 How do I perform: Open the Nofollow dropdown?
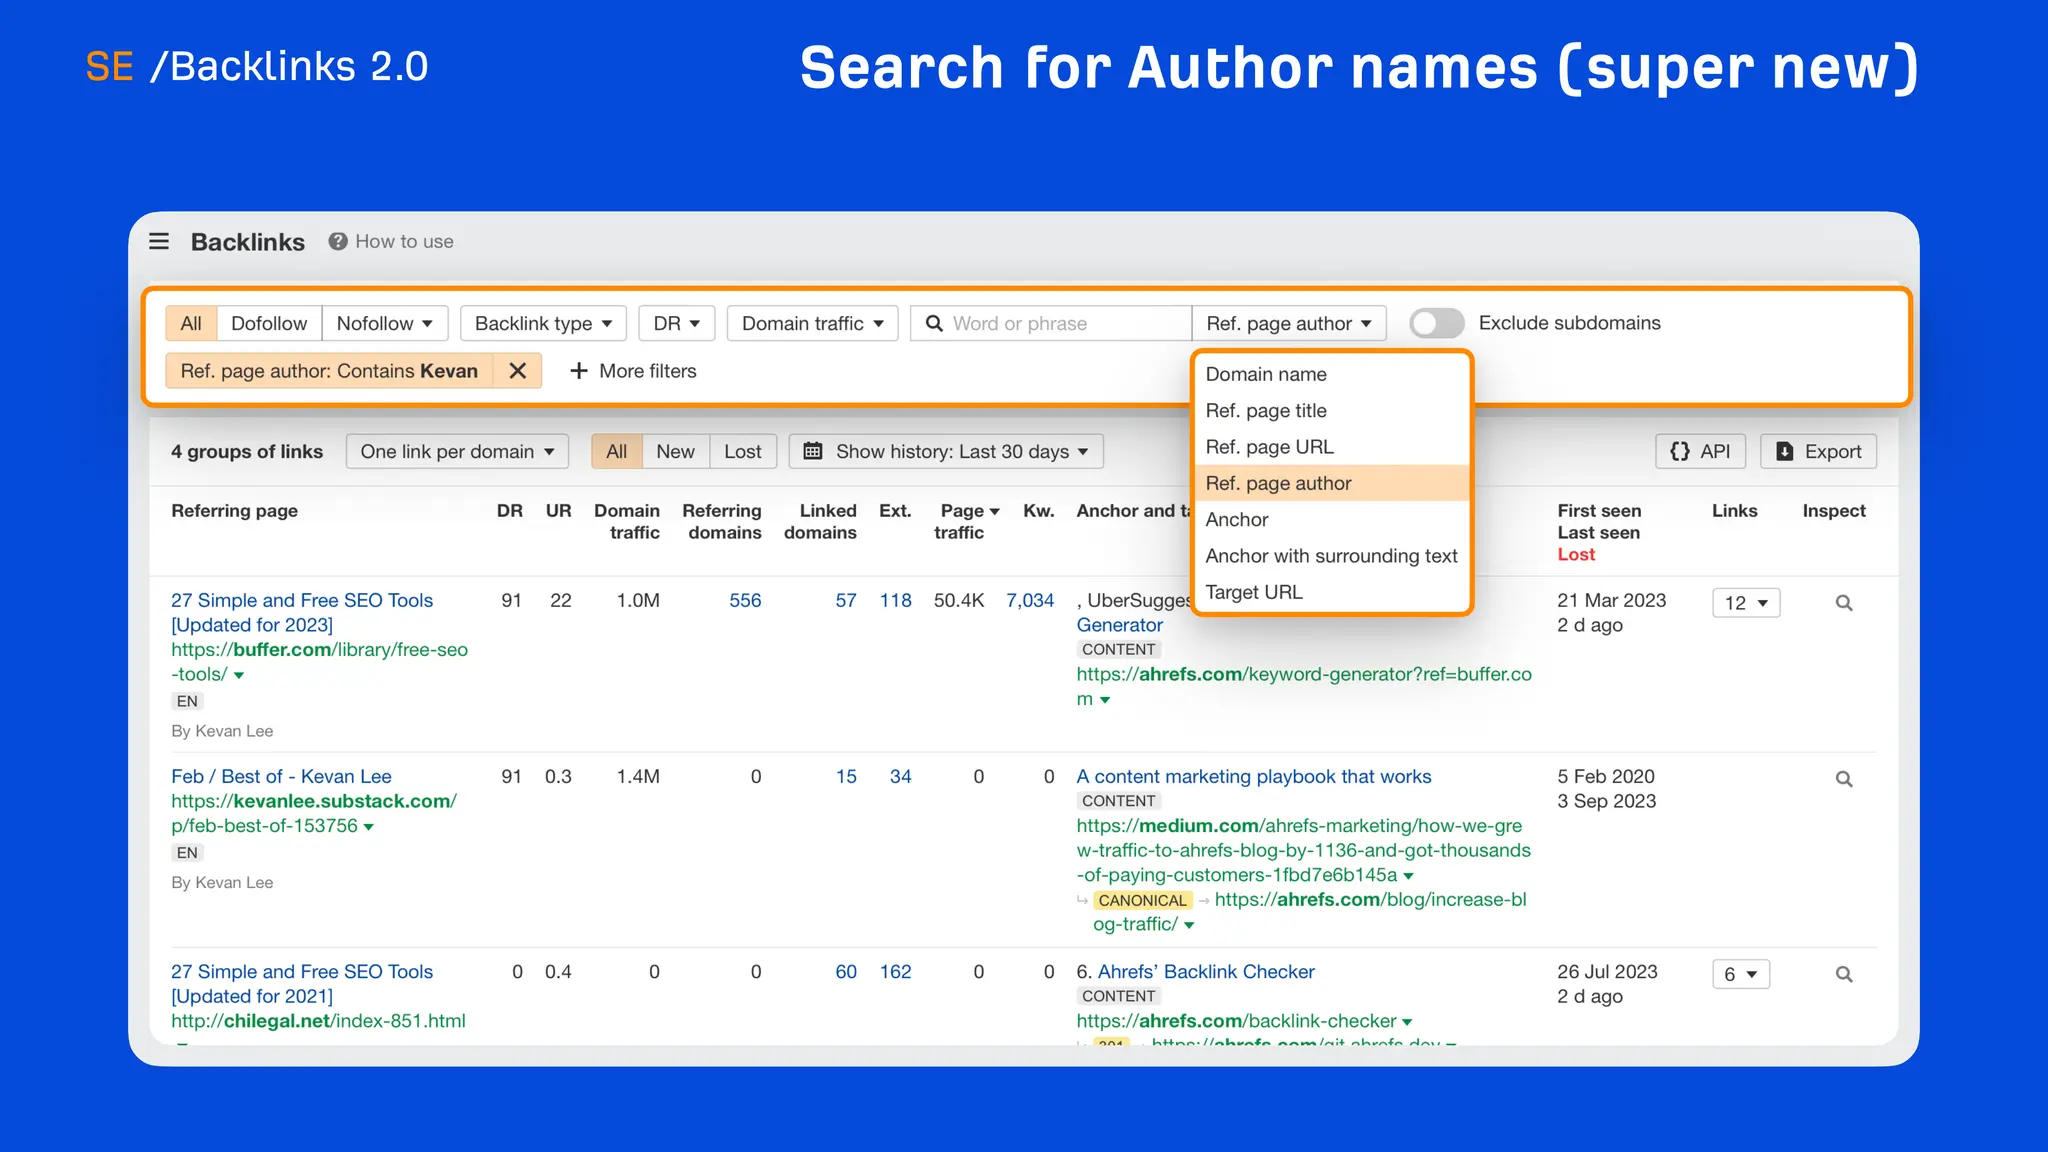point(385,323)
